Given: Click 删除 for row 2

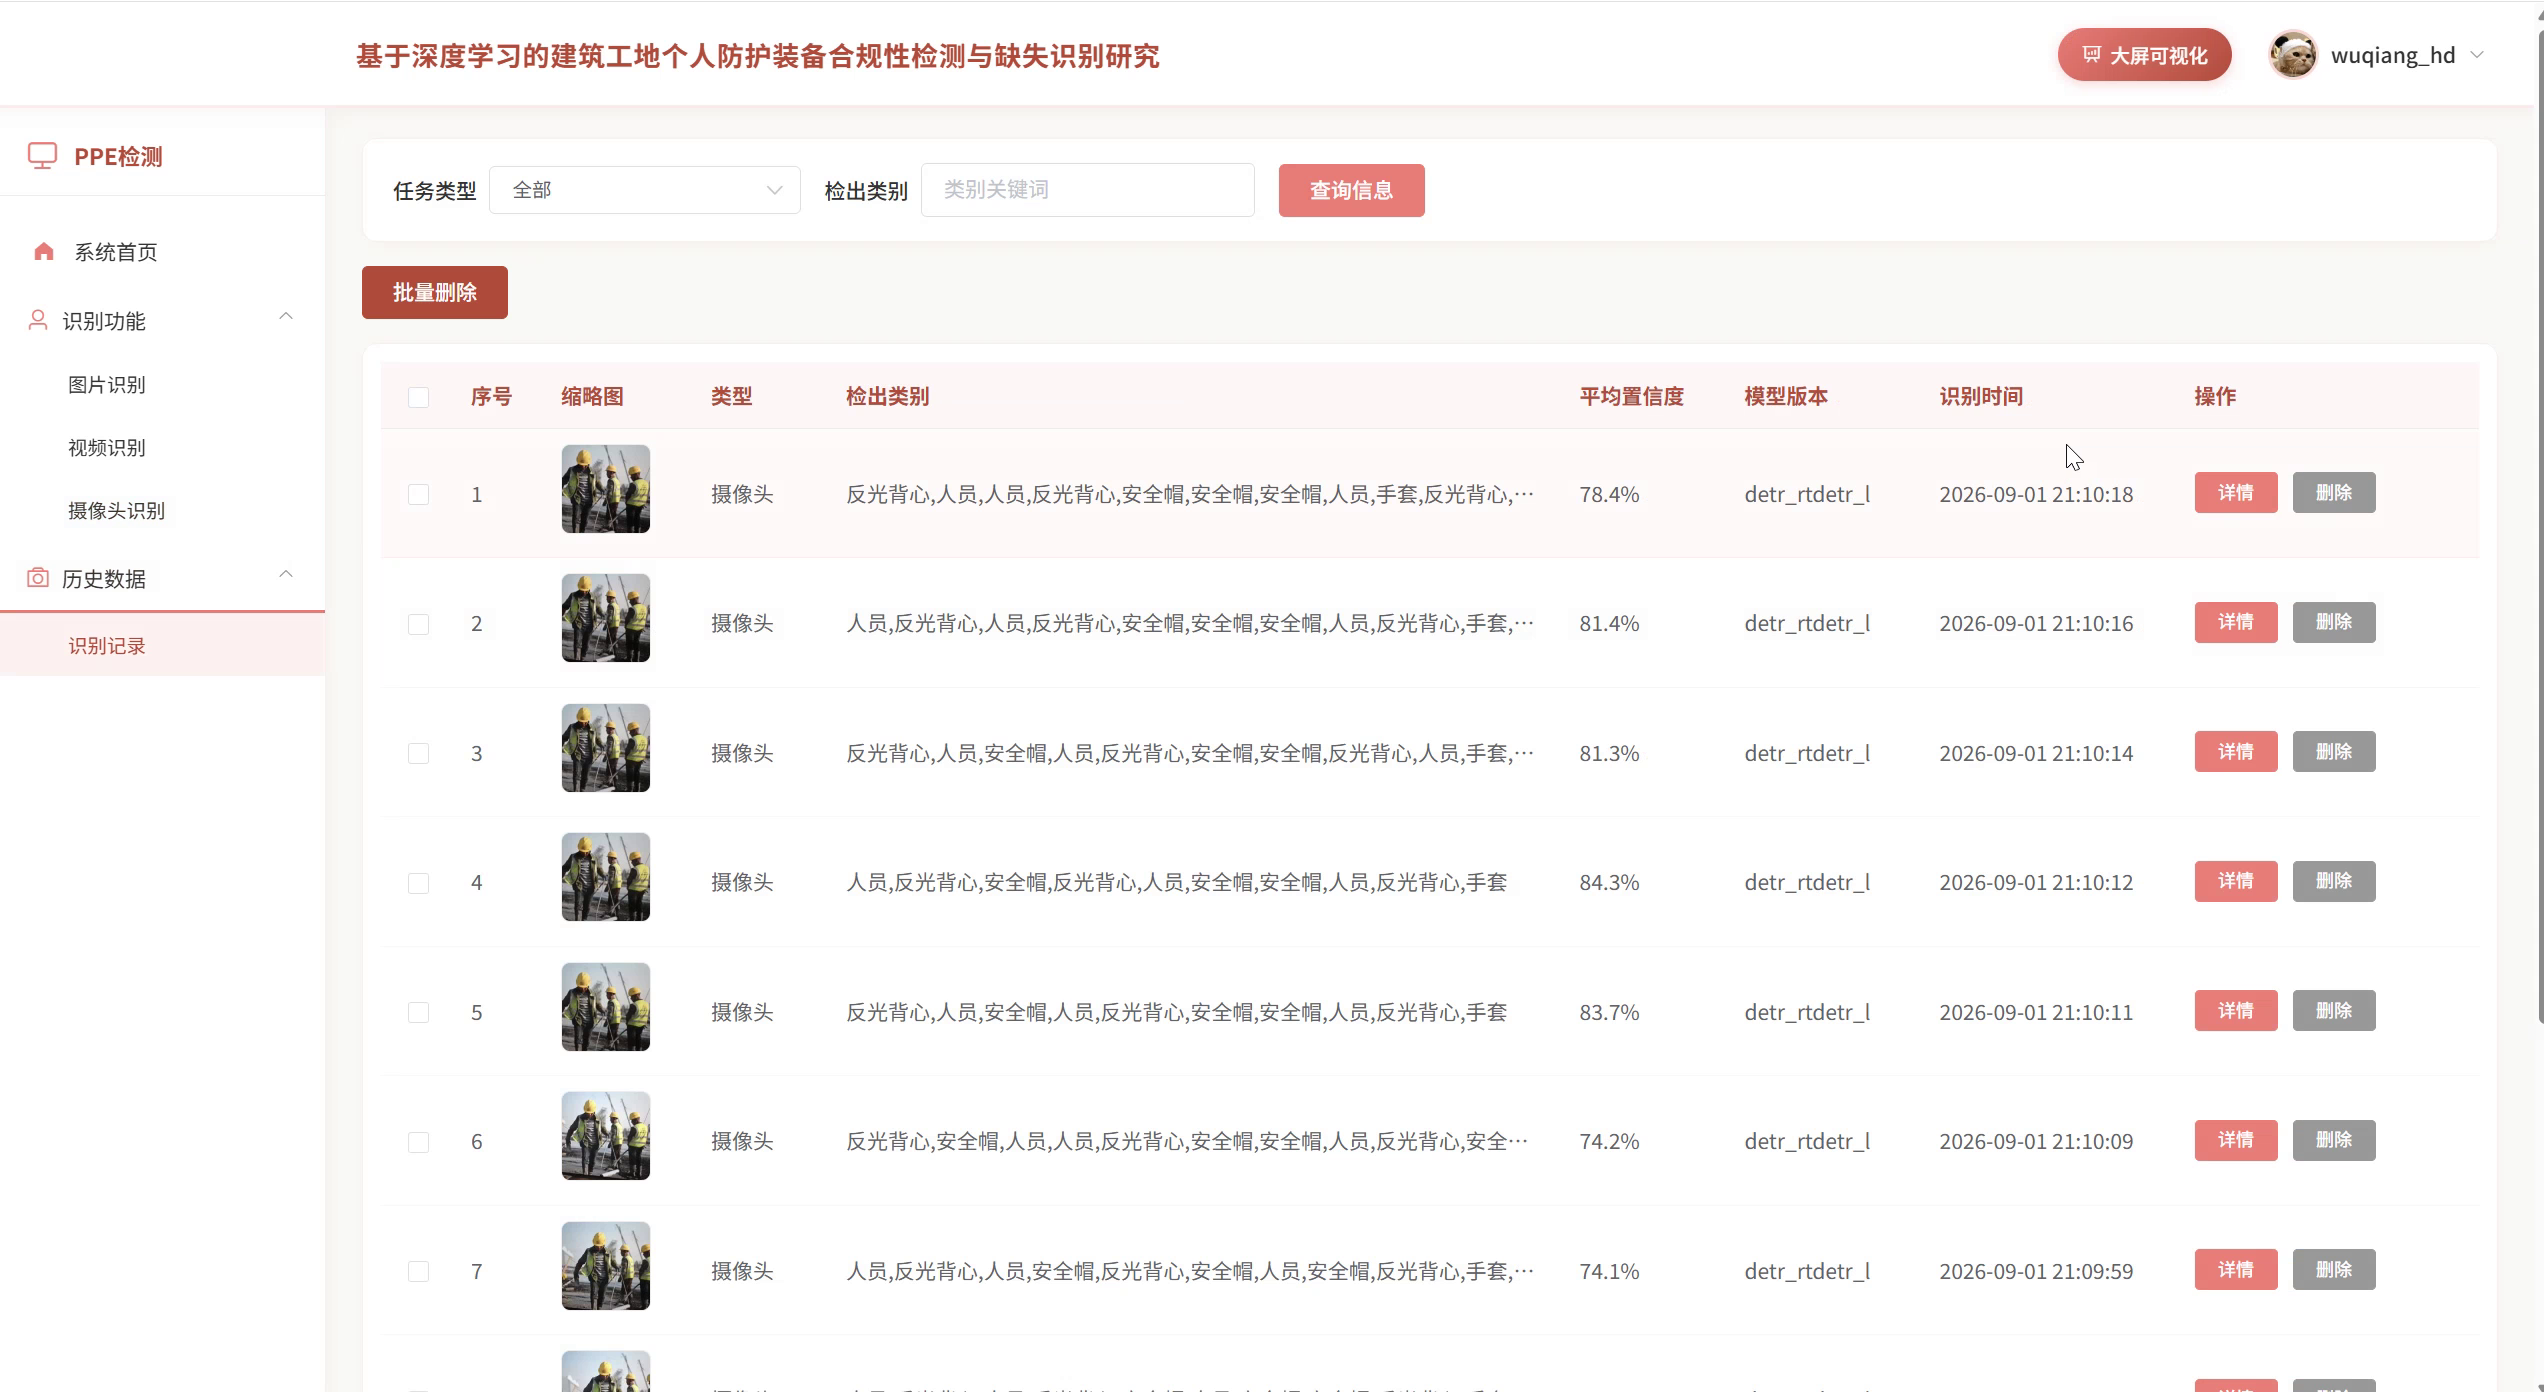Looking at the screenshot, I should tap(2333, 622).
